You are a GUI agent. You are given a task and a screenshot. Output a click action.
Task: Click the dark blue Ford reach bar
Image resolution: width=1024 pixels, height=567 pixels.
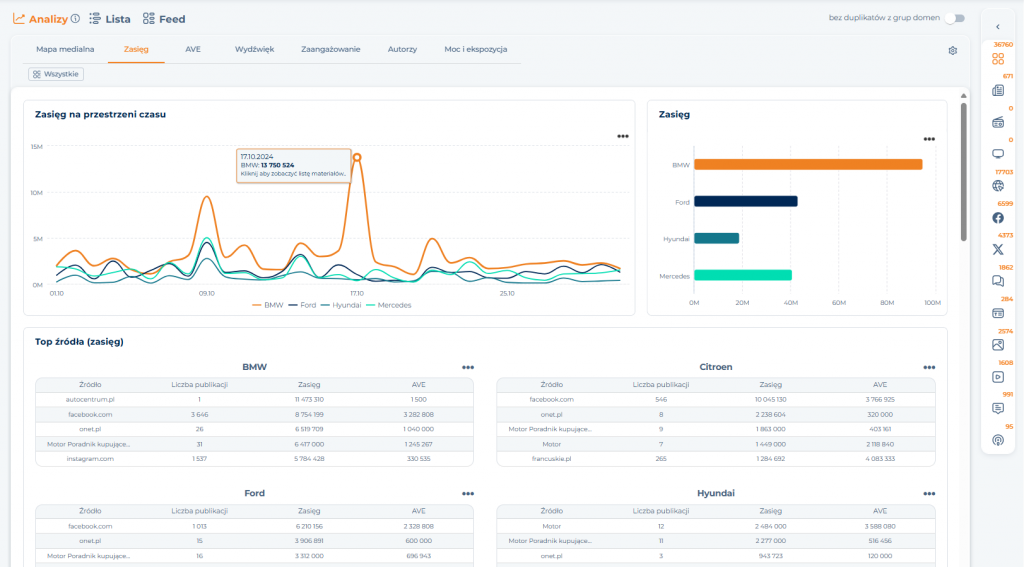tap(746, 202)
